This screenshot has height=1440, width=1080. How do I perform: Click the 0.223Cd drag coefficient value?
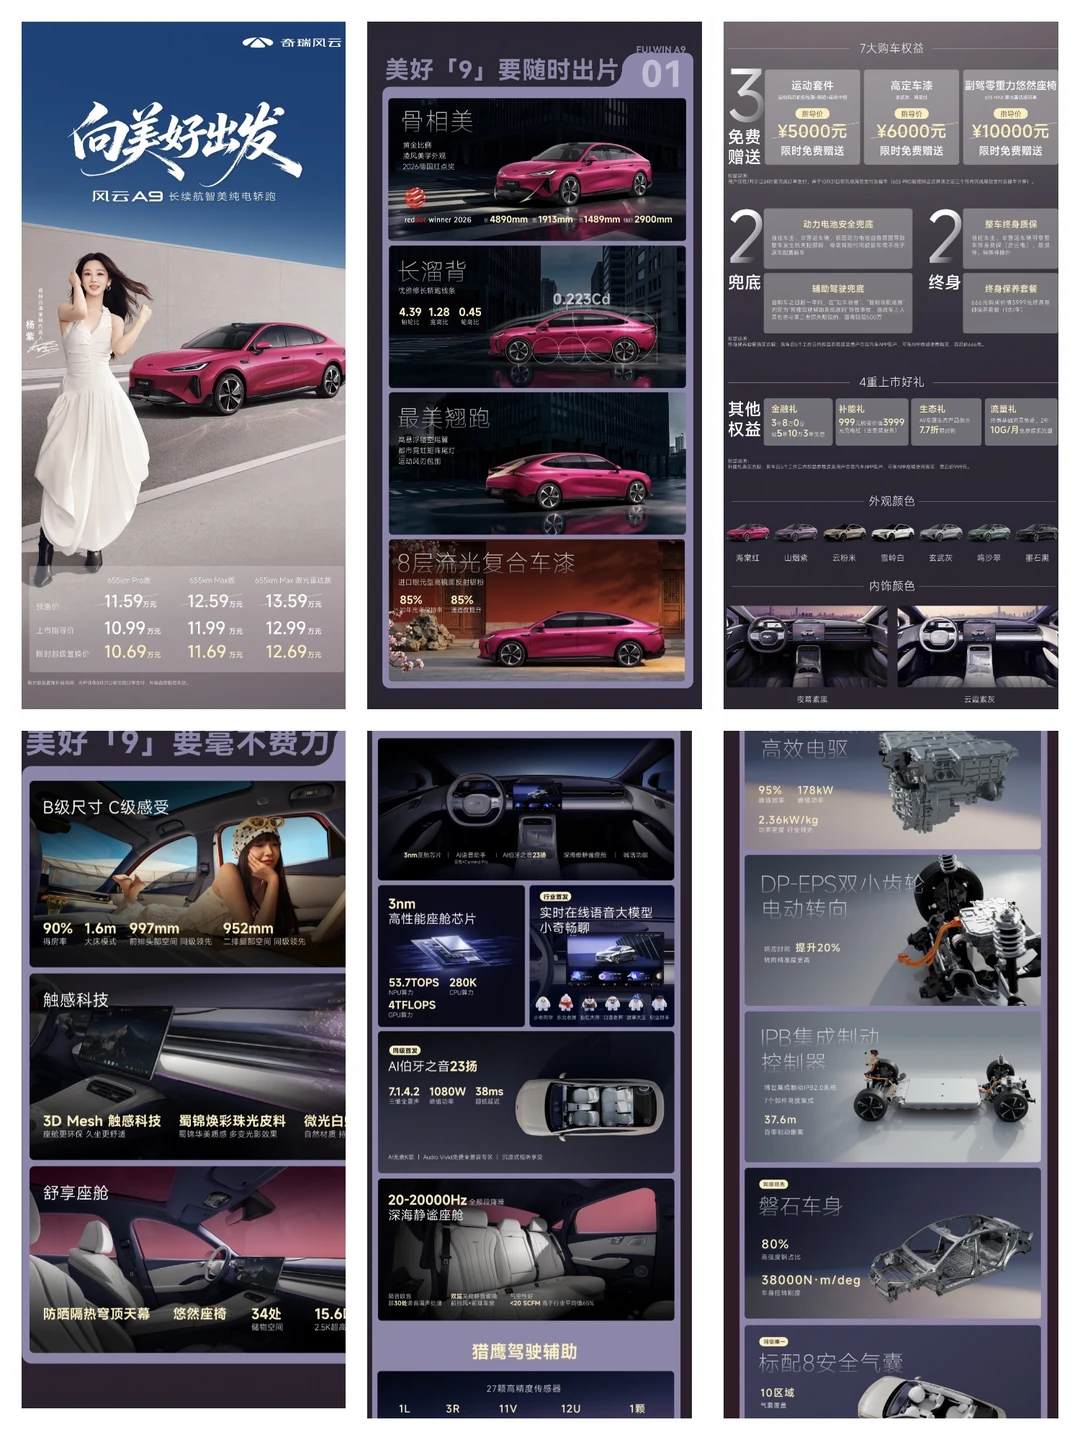tap(581, 299)
